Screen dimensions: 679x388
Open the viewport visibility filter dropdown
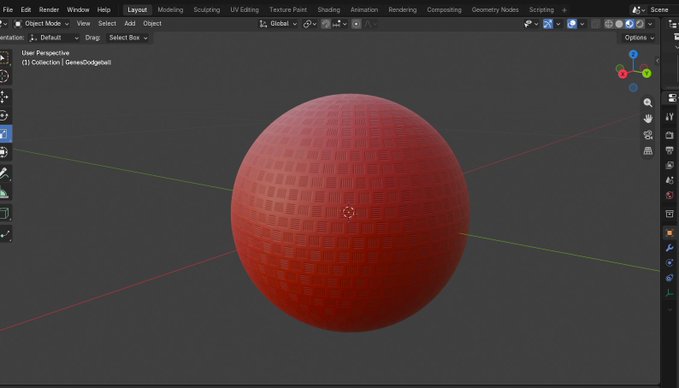(x=531, y=24)
